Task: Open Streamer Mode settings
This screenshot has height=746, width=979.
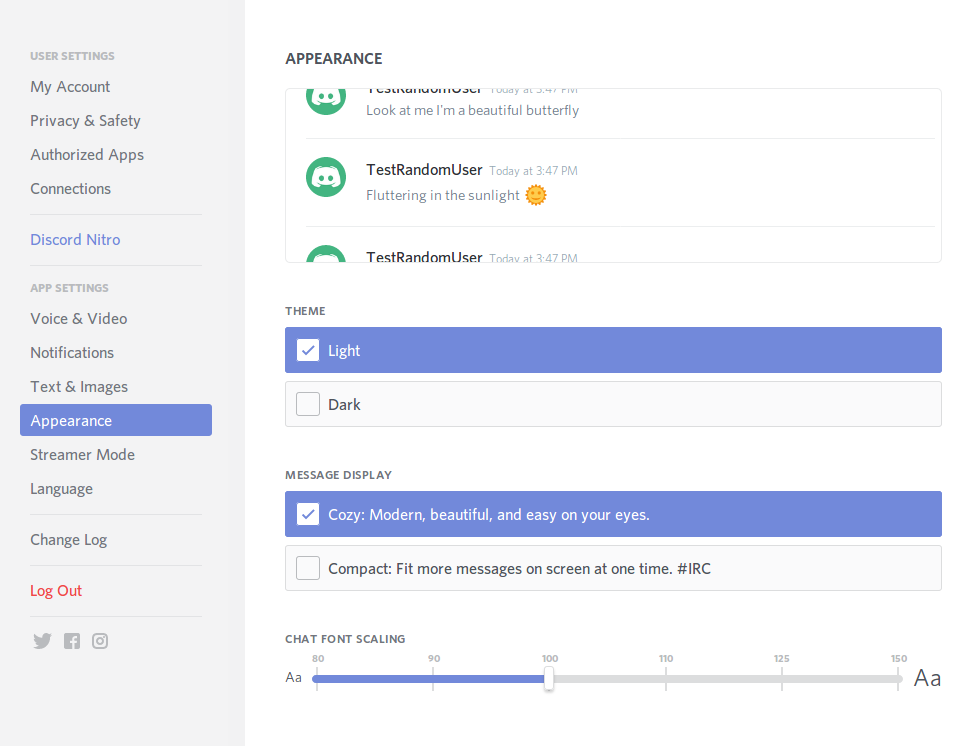Action: (82, 454)
